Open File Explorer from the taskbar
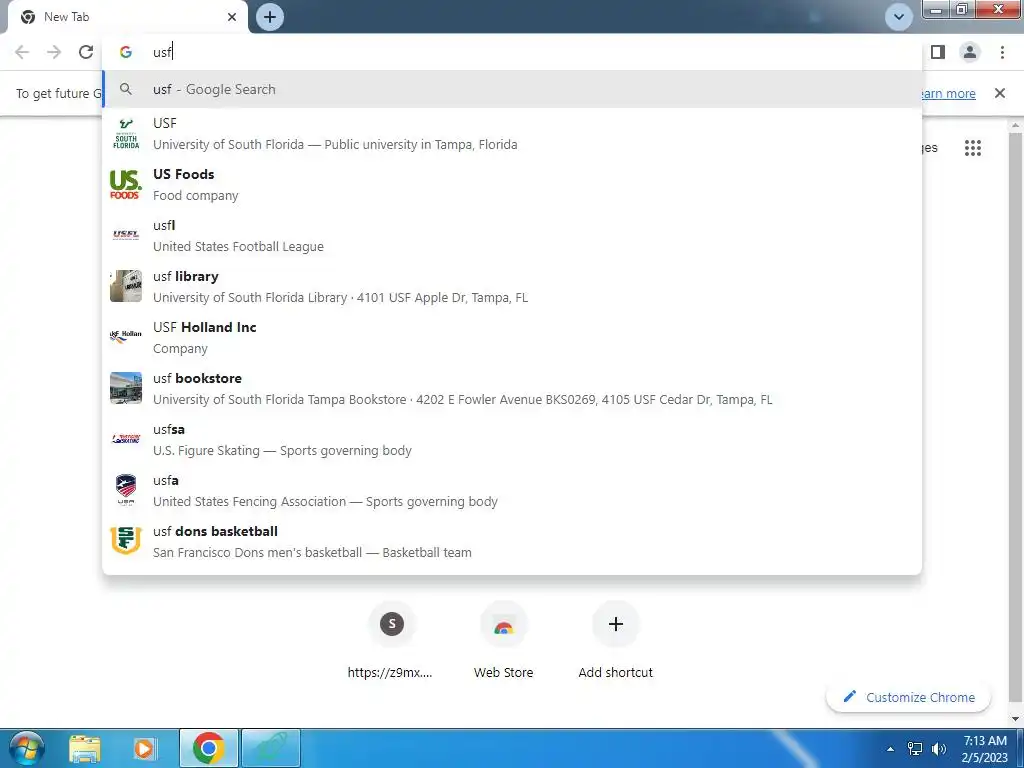 (x=85, y=748)
